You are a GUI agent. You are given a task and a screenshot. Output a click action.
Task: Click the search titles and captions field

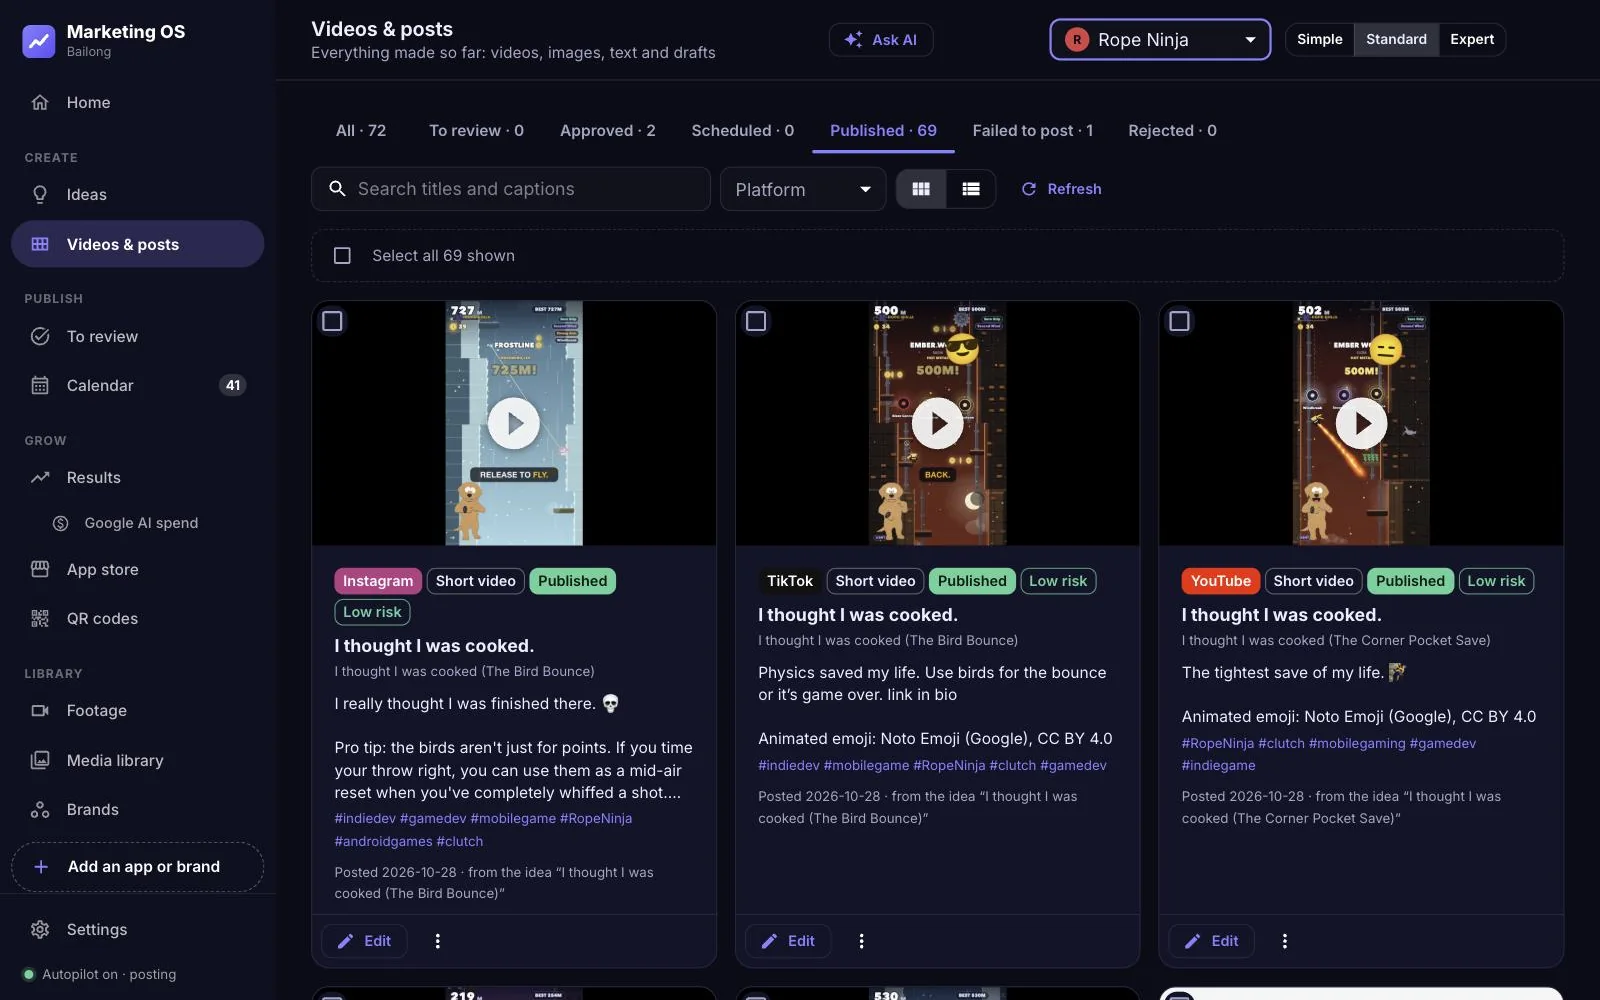pos(511,189)
